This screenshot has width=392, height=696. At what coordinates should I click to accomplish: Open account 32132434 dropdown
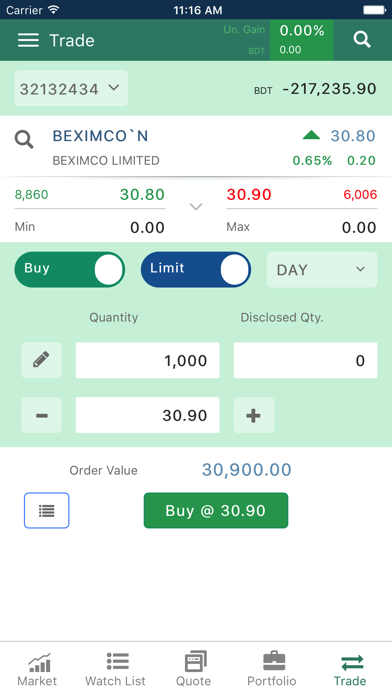point(71,88)
